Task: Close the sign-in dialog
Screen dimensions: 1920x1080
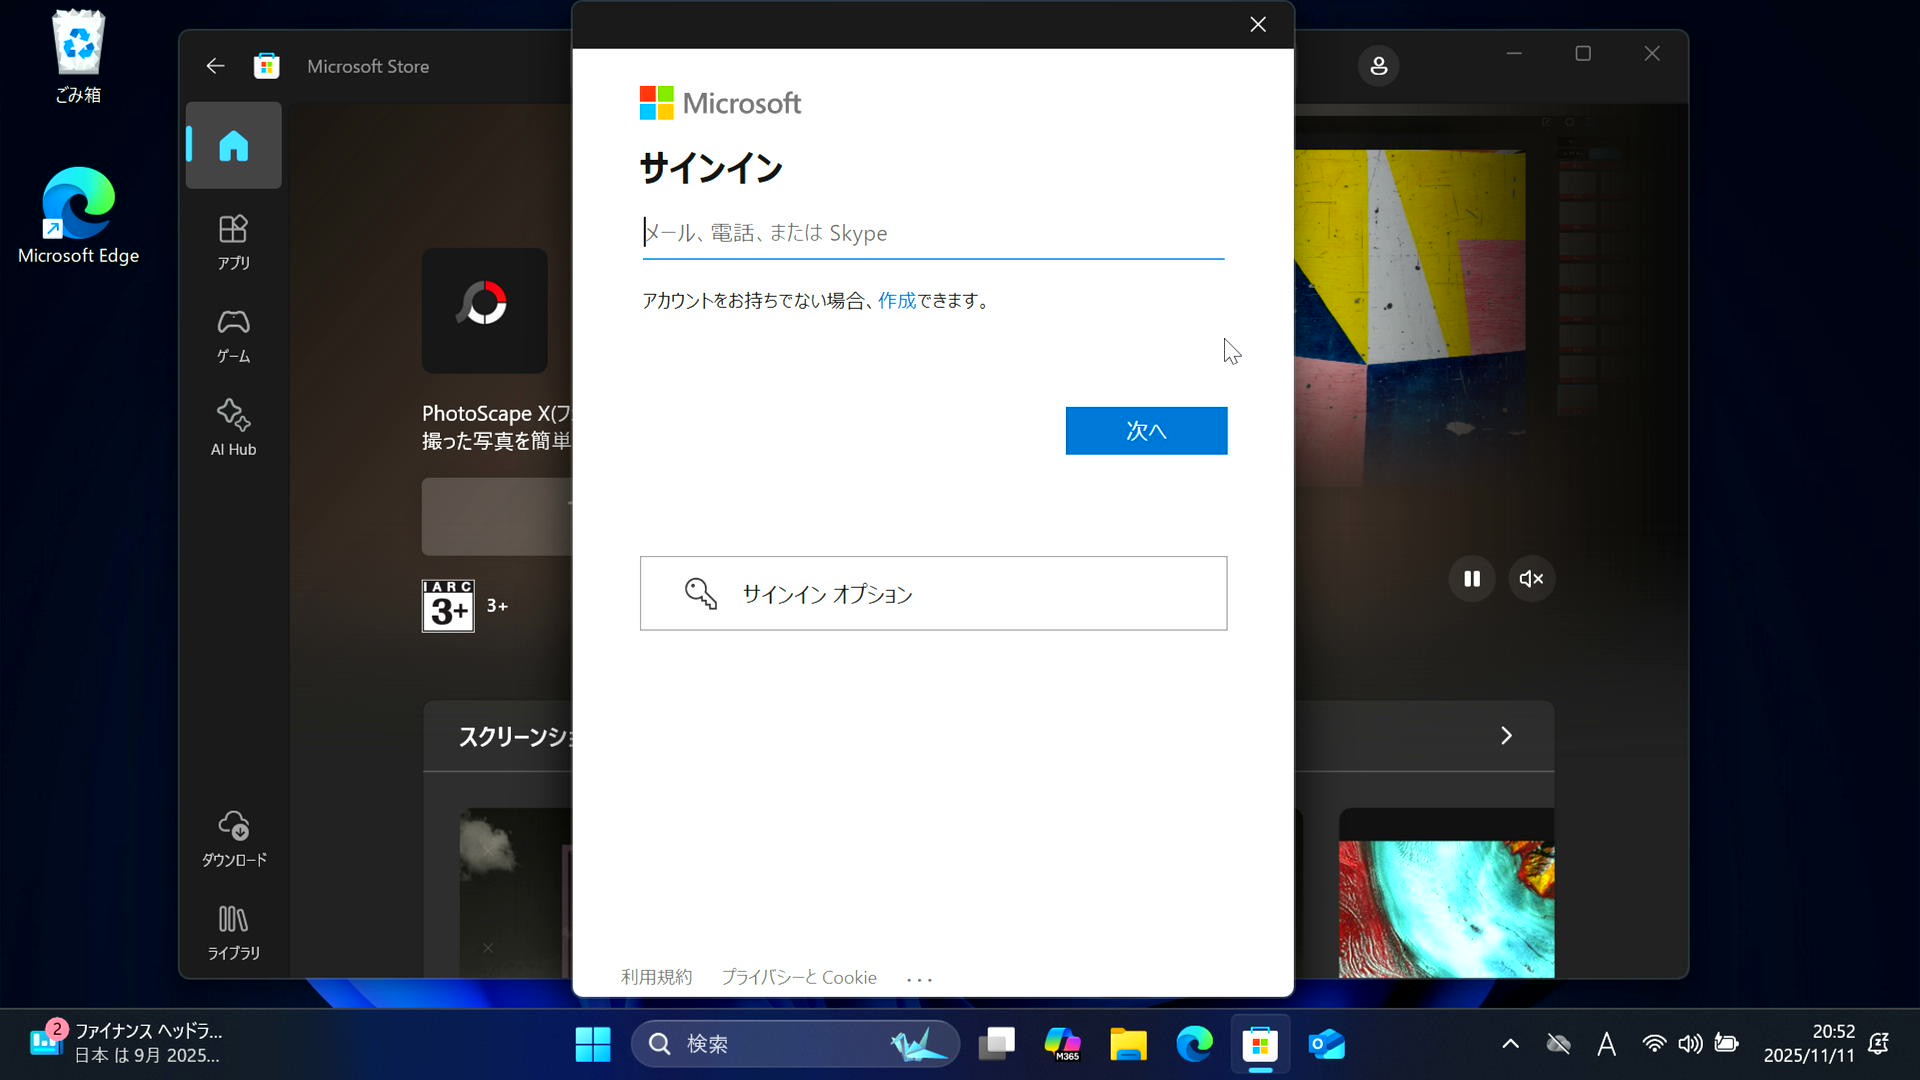Action: coord(1257,25)
